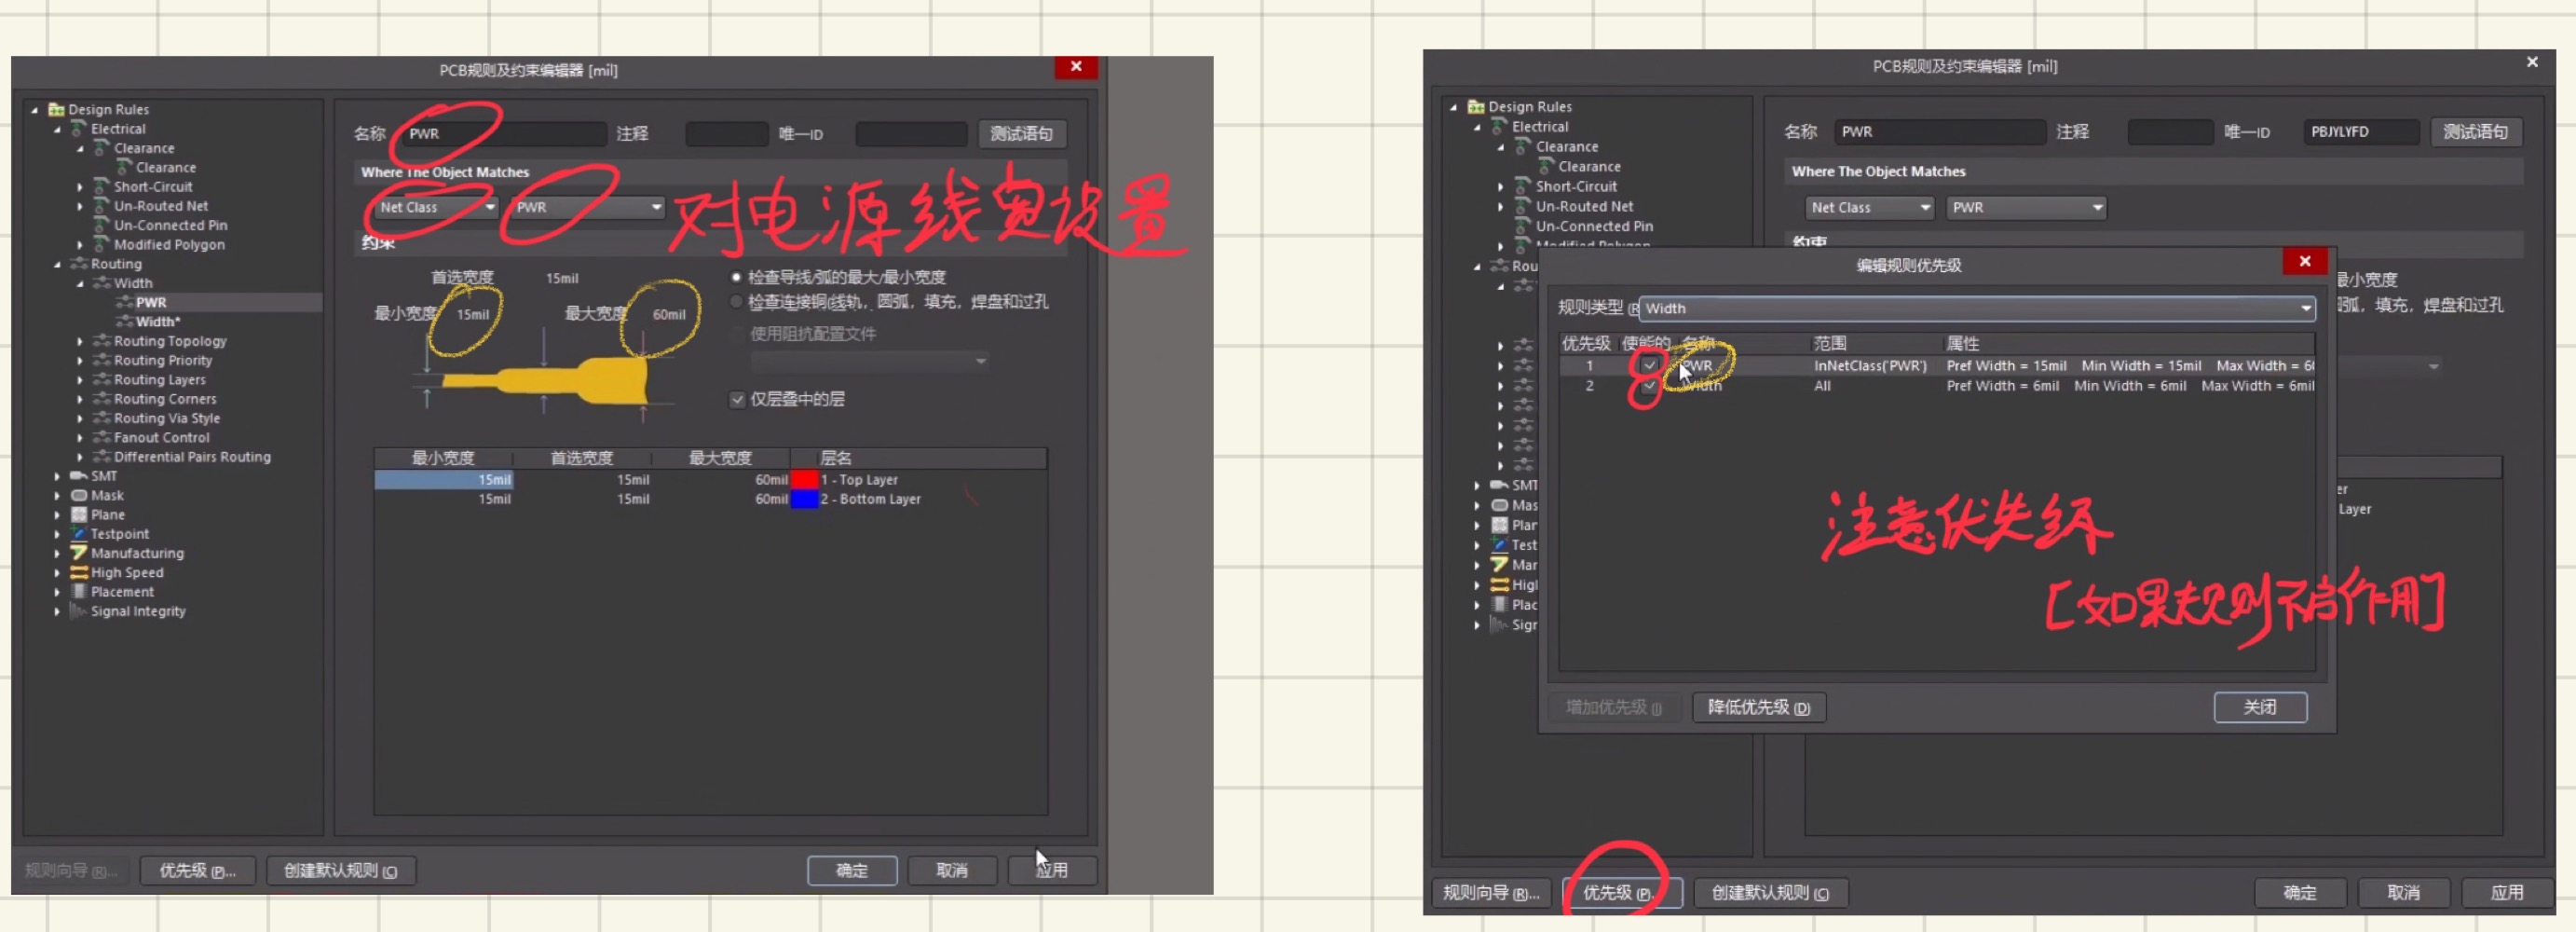Open the Net Class dropdown
The height and width of the screenshot is (932, 2576).
489,207
